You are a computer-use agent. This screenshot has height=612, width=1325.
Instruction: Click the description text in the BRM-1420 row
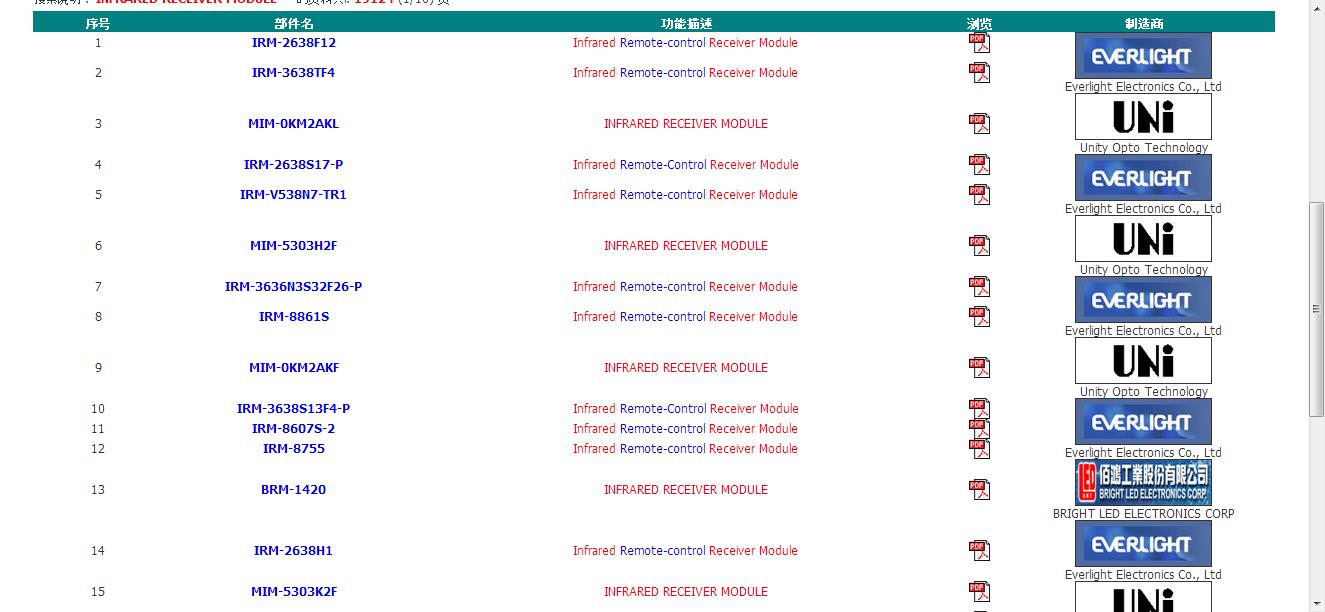point(686,490)
